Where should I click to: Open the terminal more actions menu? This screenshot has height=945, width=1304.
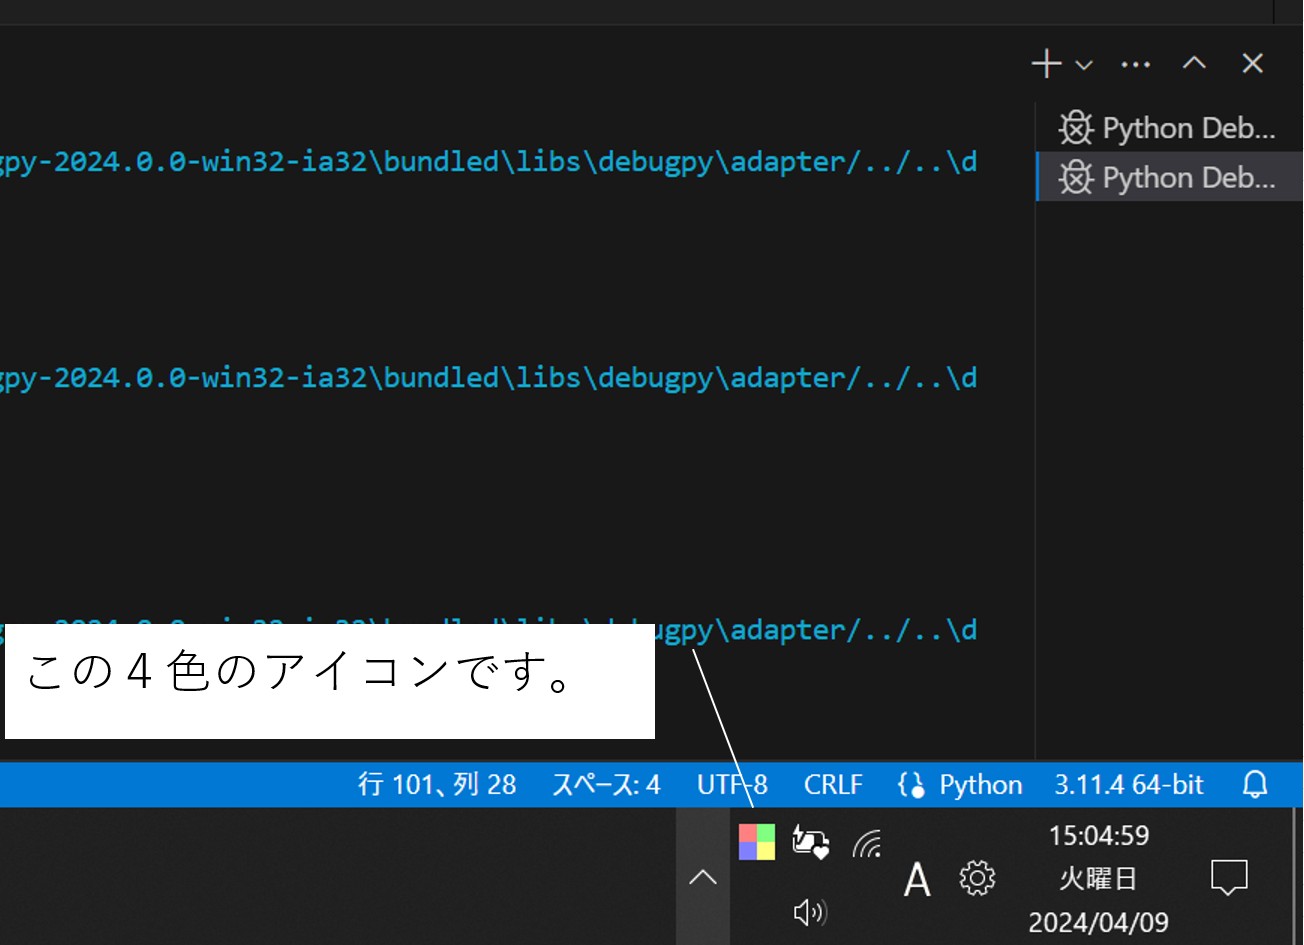1135,62
